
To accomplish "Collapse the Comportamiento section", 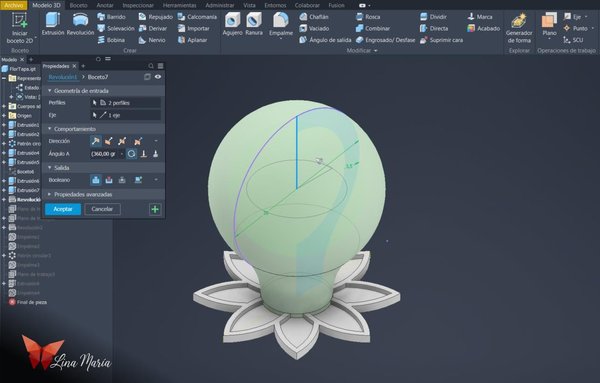I will pos(49,129).
